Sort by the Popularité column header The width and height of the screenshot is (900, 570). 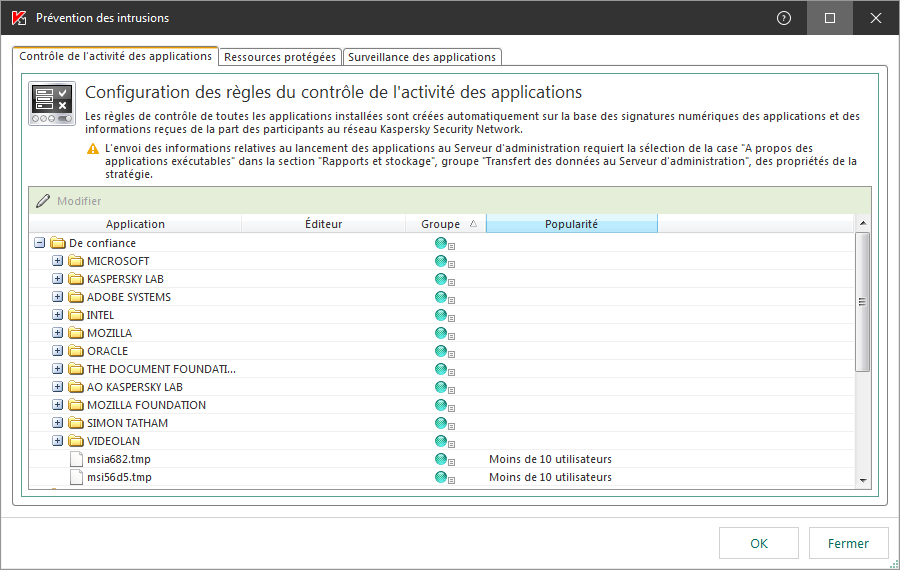pyautogui.click(x=571, y=224)
